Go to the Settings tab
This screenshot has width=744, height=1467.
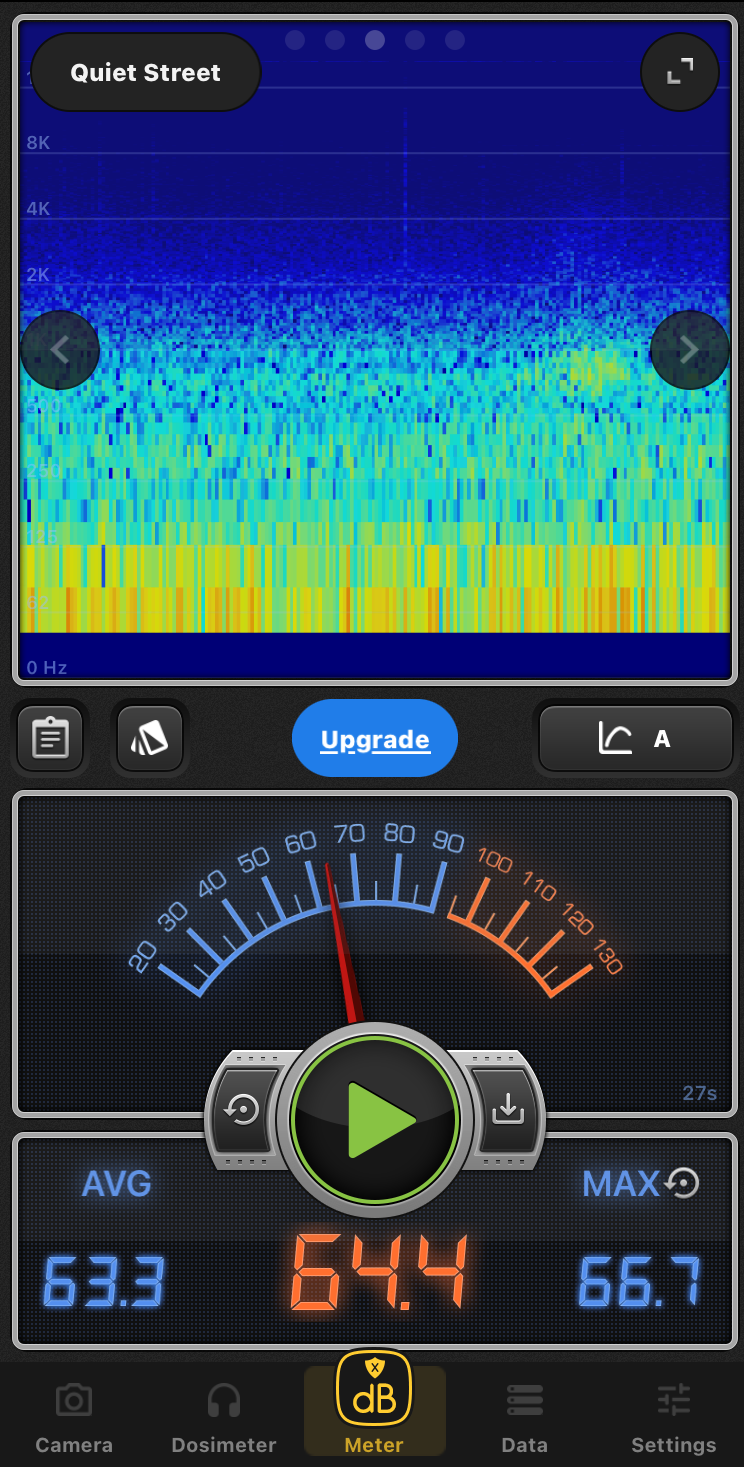(673, 1418)
